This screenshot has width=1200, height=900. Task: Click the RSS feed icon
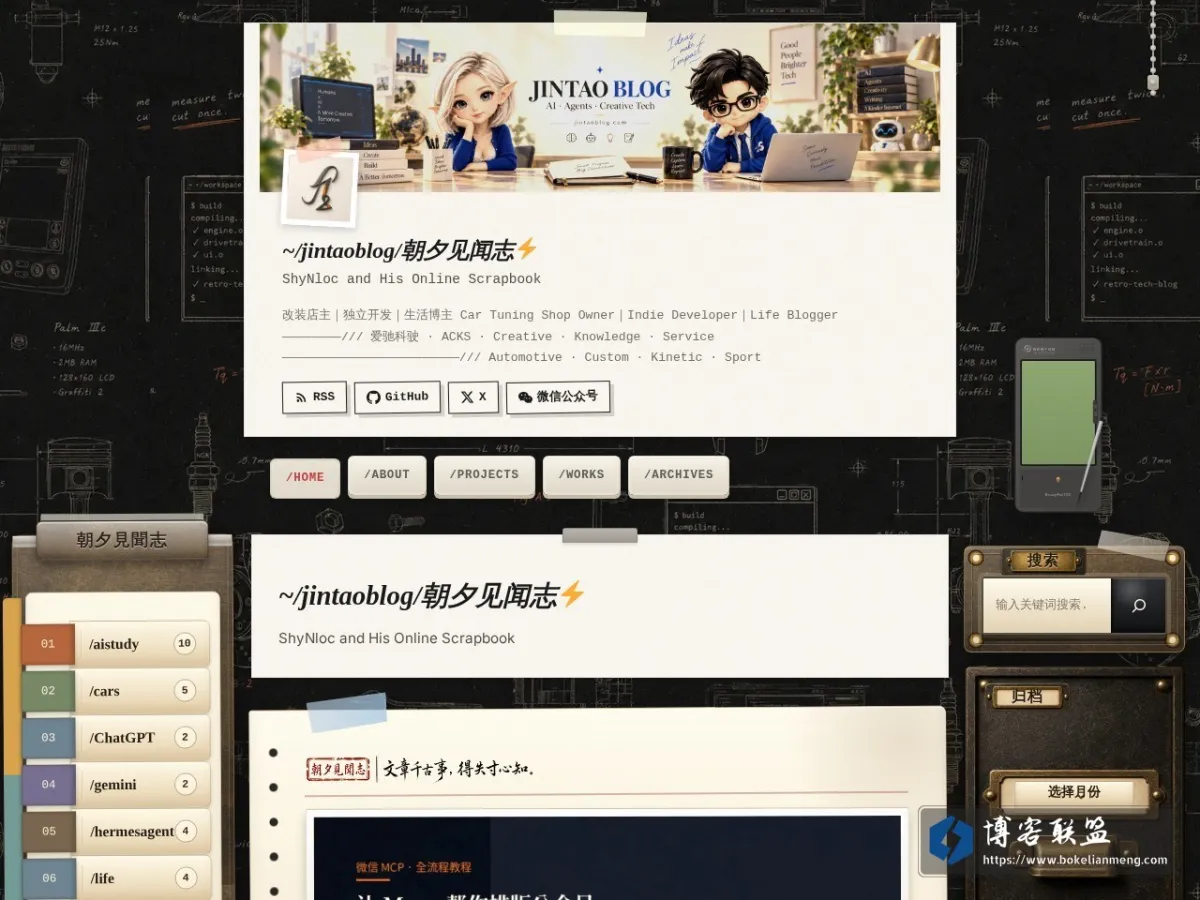300,397
